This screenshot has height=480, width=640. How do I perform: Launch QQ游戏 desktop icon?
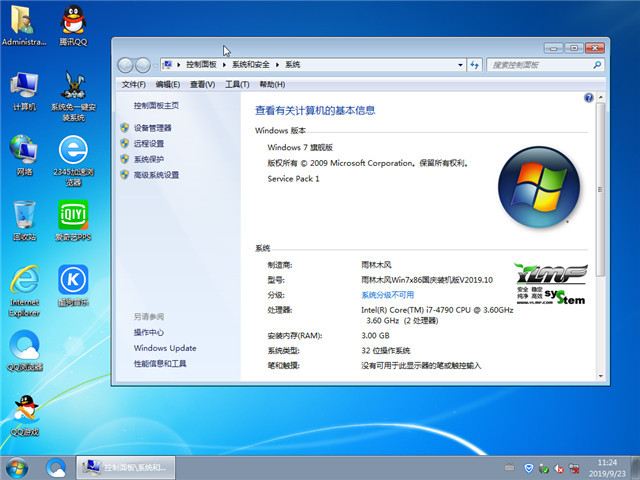click(24, 416)
